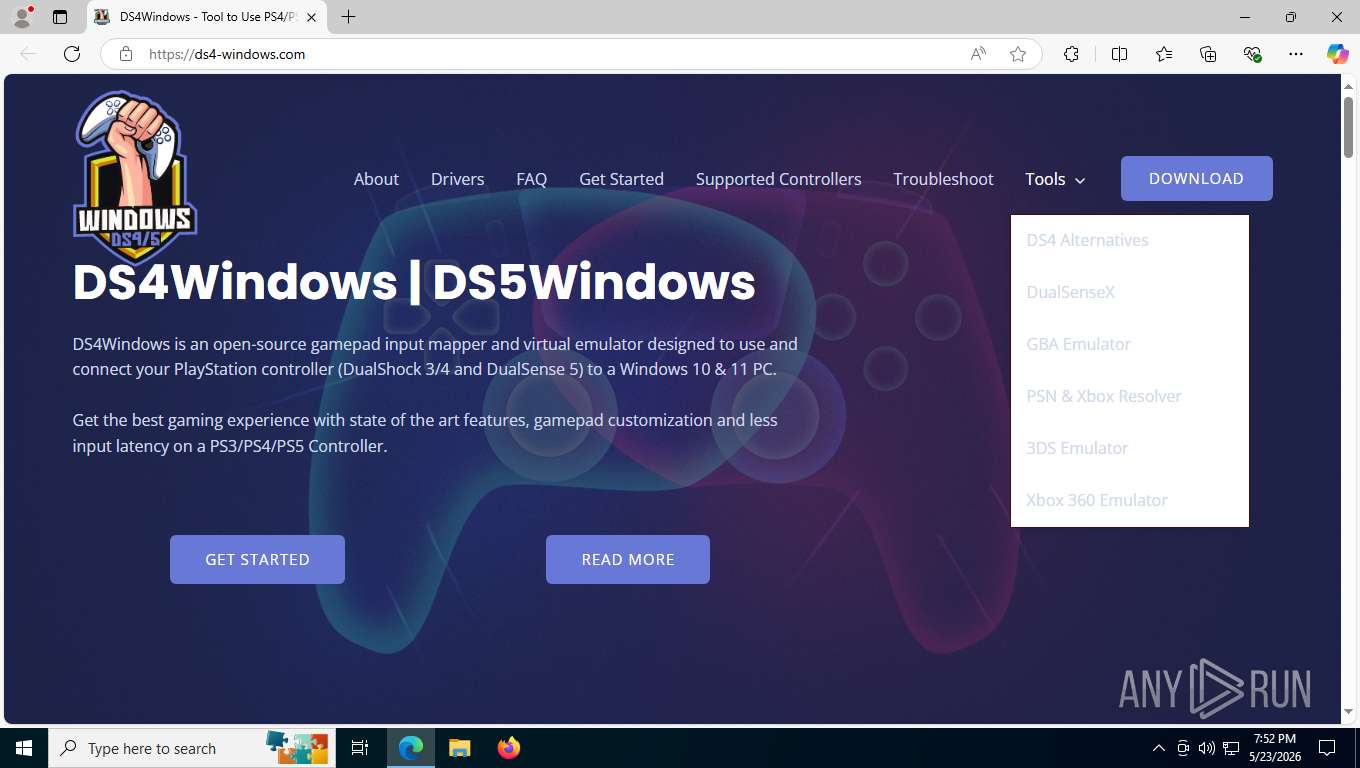Viewport: 1360px width, 768px height.
Task: Refresh the page with reload icon
Action: (72, 54)
